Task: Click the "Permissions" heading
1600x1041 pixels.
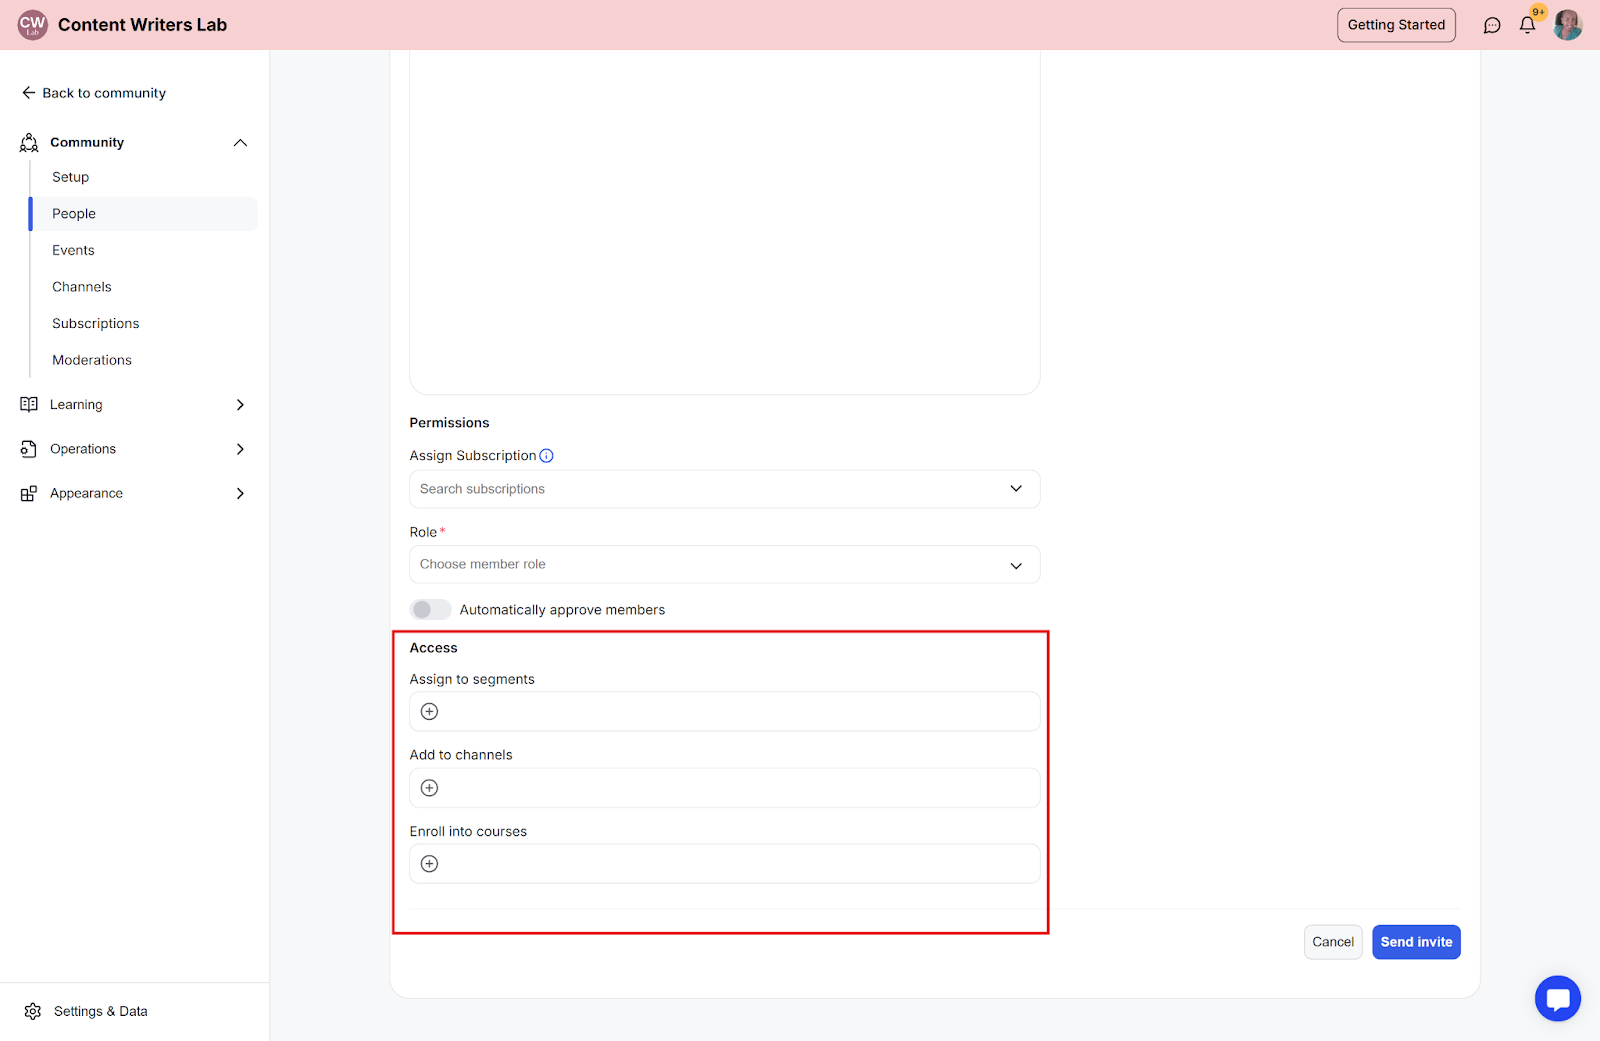Action: click(x=449, y=423)
